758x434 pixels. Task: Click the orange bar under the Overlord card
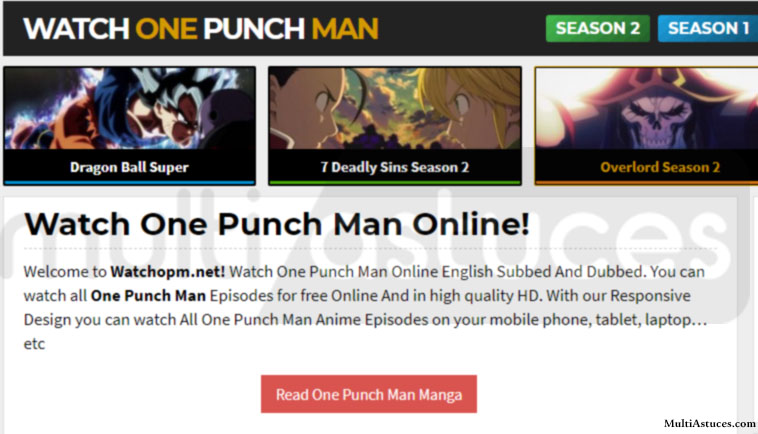[647, 183]
